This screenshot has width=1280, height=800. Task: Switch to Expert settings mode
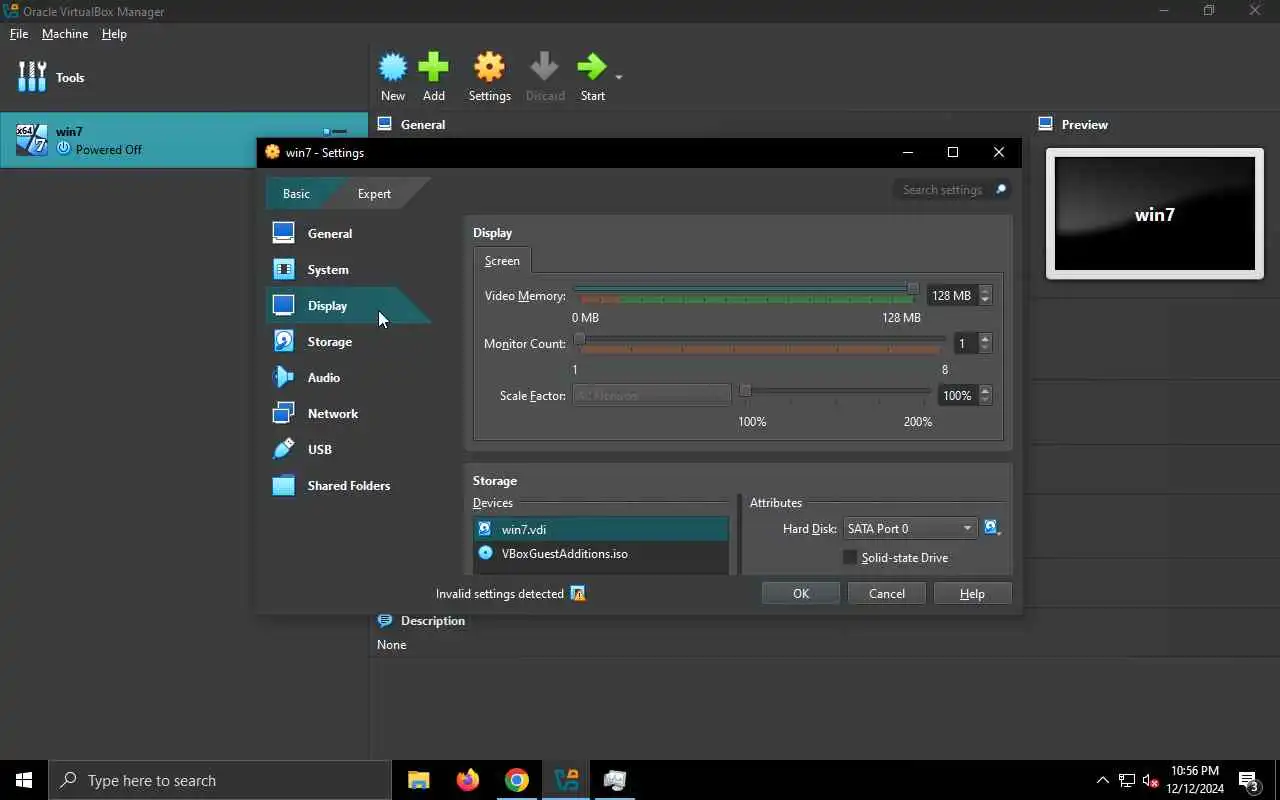(x=374, y=193)
